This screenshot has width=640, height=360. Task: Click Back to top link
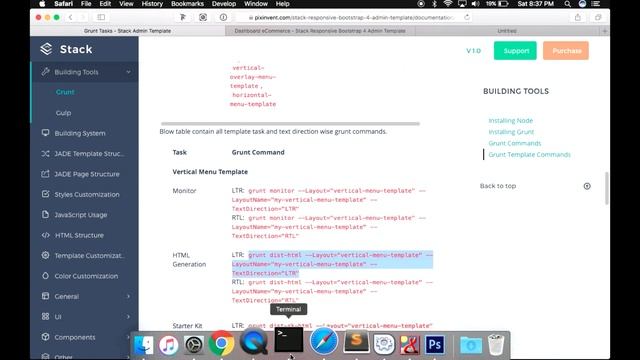pyautogui.click(x=498, y=186)
